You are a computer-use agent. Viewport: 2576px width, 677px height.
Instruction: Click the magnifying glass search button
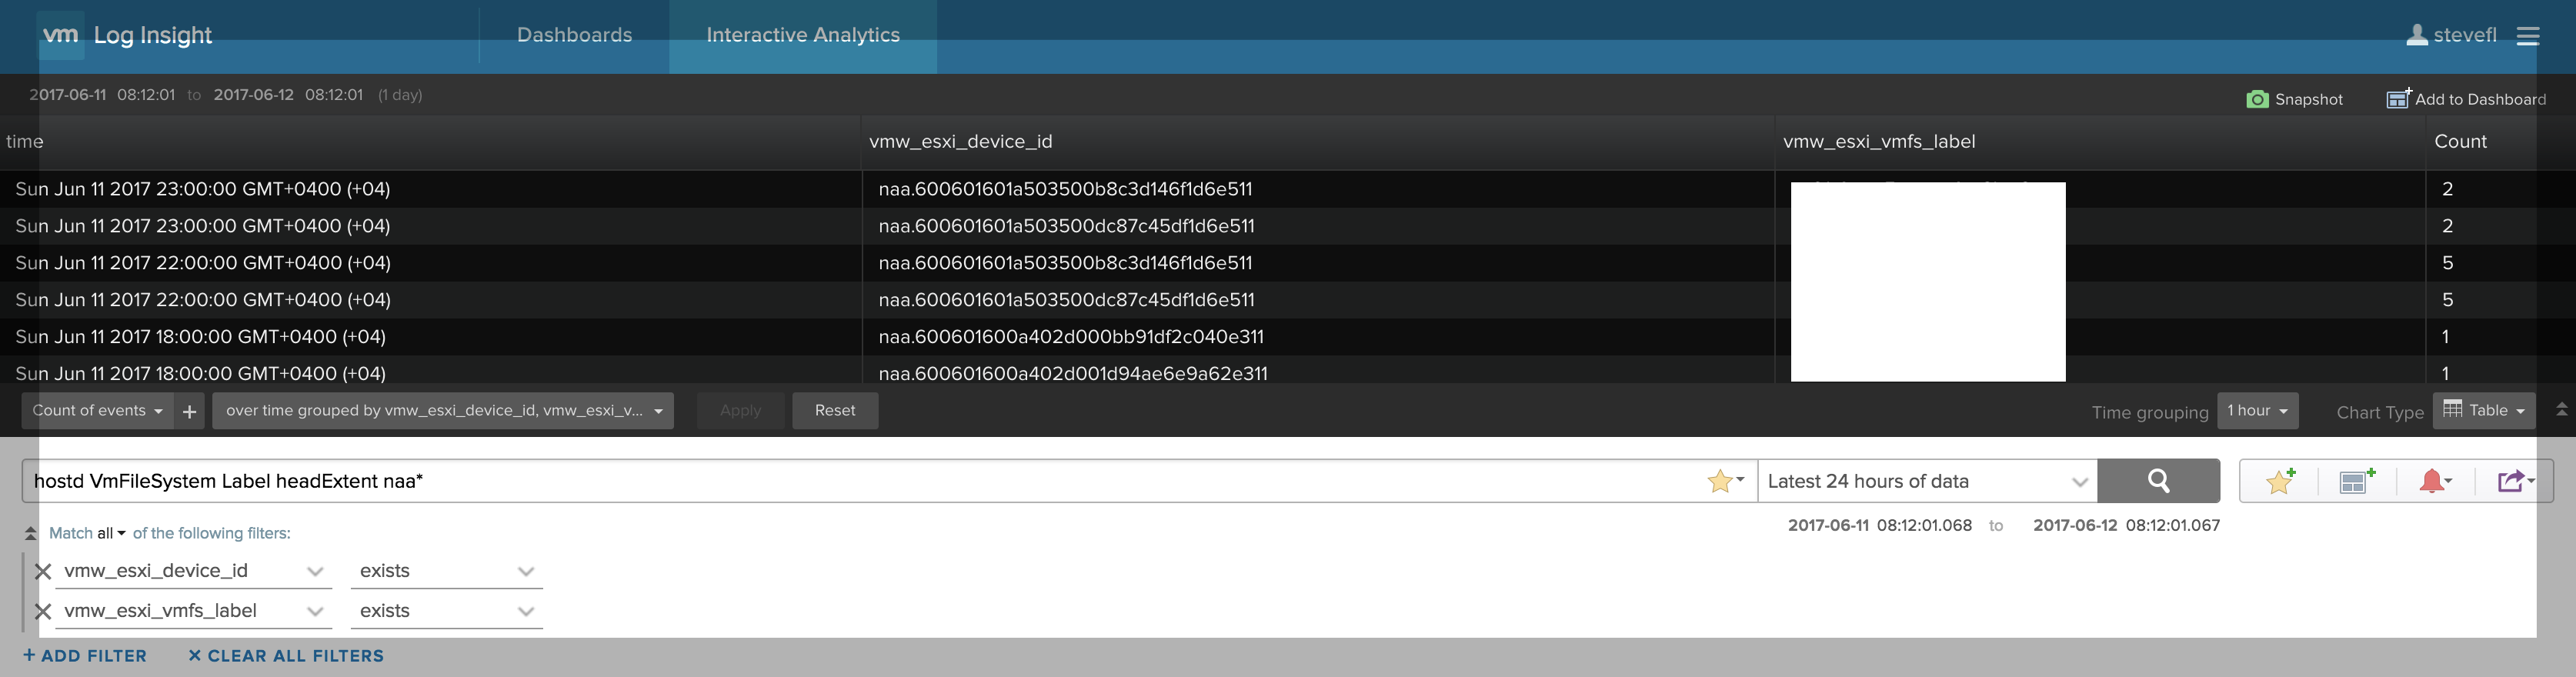(x=2158, y=481)
